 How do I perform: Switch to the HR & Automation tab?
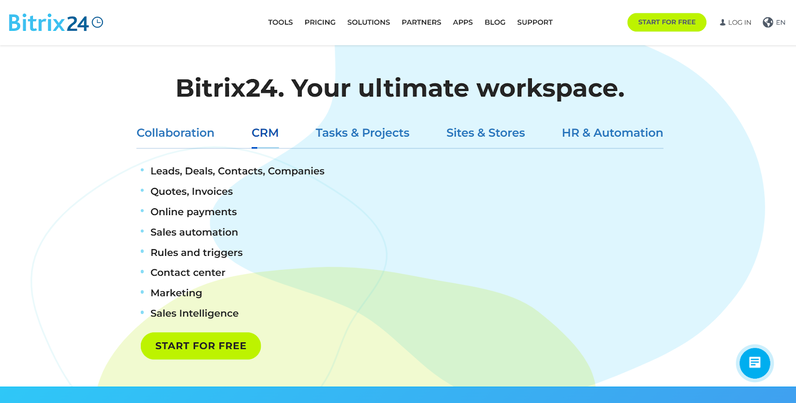612,133
